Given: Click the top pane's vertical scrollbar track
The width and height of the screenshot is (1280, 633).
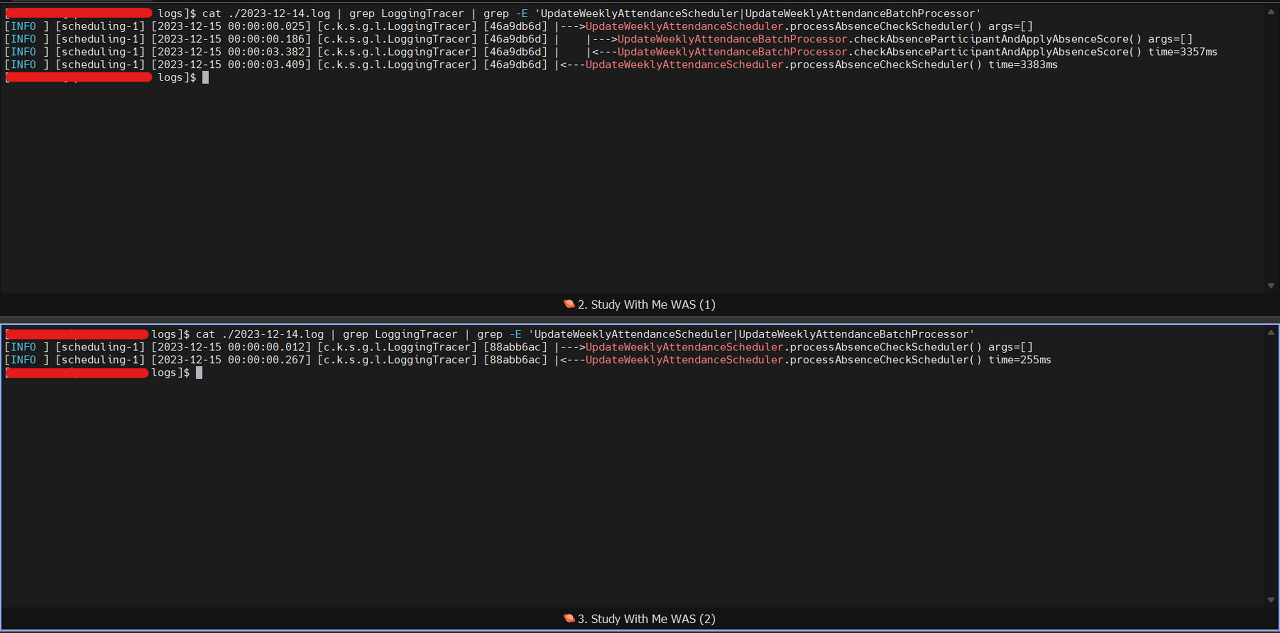Looking at the screenshot, I should pyautogui.click(x=1272, y=147).
